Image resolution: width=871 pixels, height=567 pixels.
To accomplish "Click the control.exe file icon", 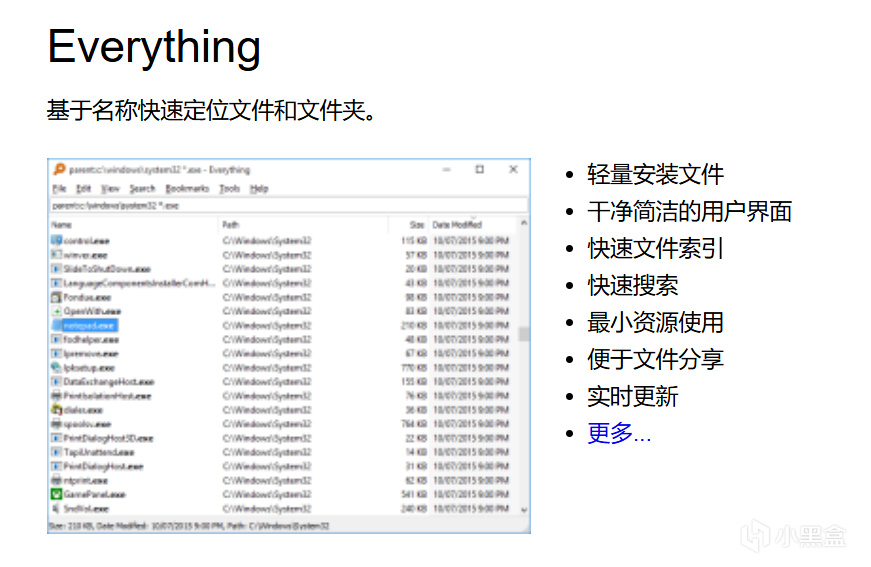I will click(x=56, y=240).
